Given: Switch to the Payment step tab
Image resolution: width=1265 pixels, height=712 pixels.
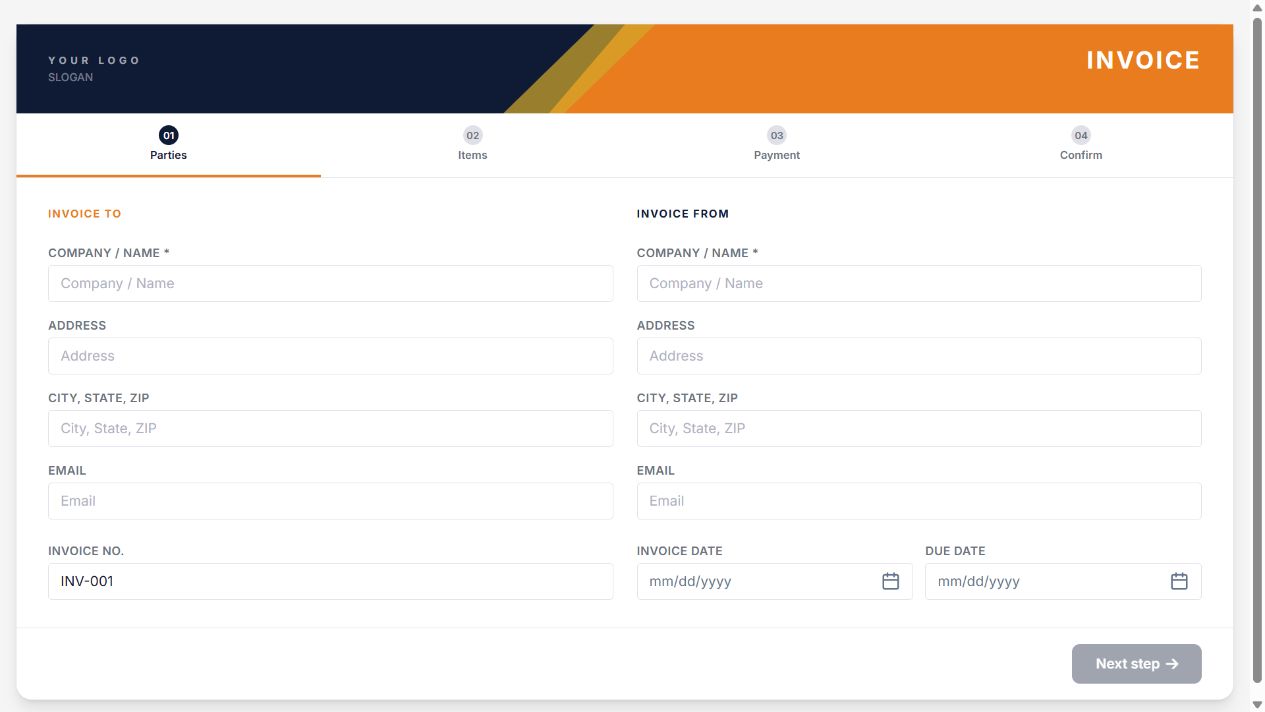Looking at the screenshot, I should pyautogui.click(x=777, y=145).
